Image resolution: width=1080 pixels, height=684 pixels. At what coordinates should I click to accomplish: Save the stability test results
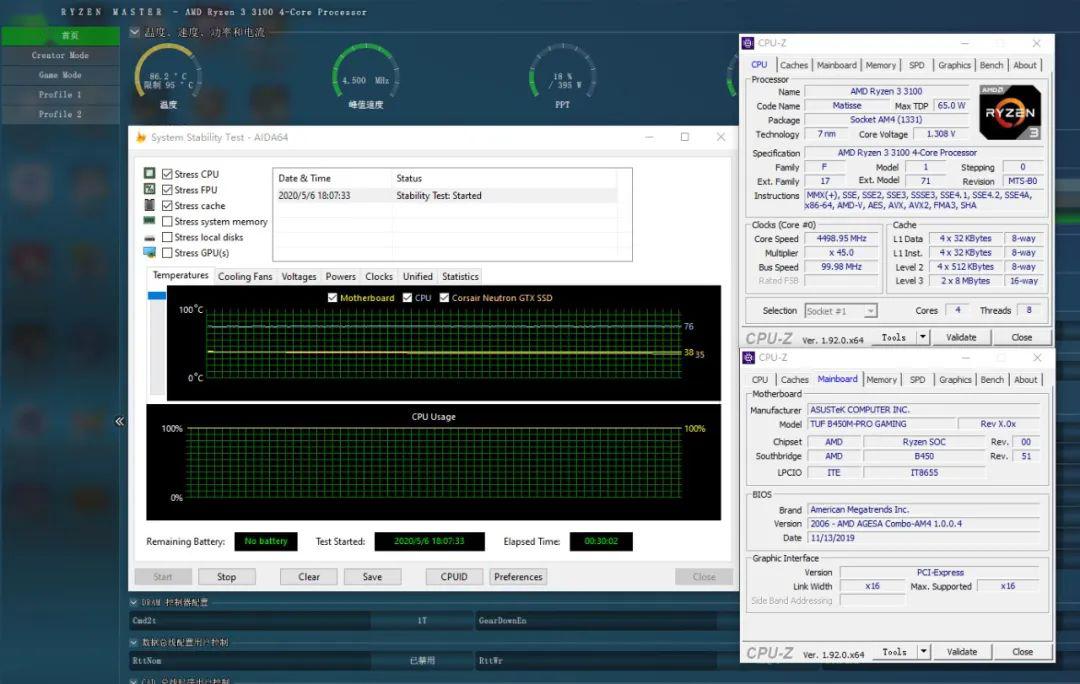click(x=372, y=577)
